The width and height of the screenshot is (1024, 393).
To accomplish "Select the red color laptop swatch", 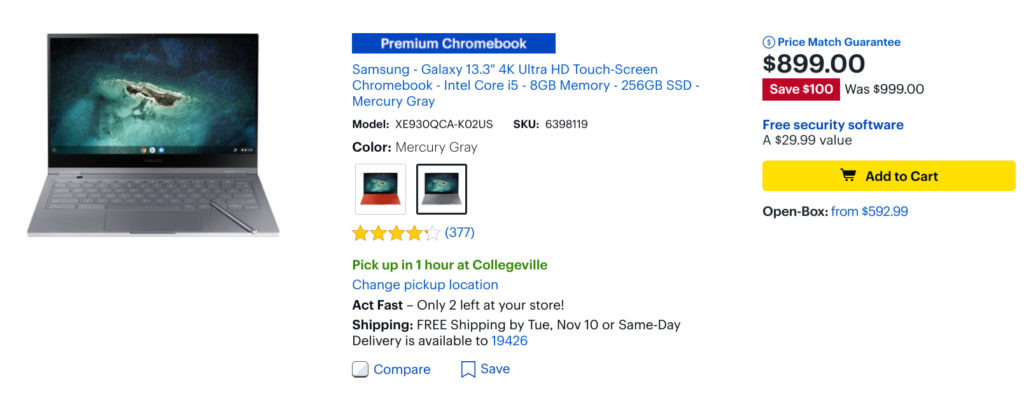I will point(380,189).
